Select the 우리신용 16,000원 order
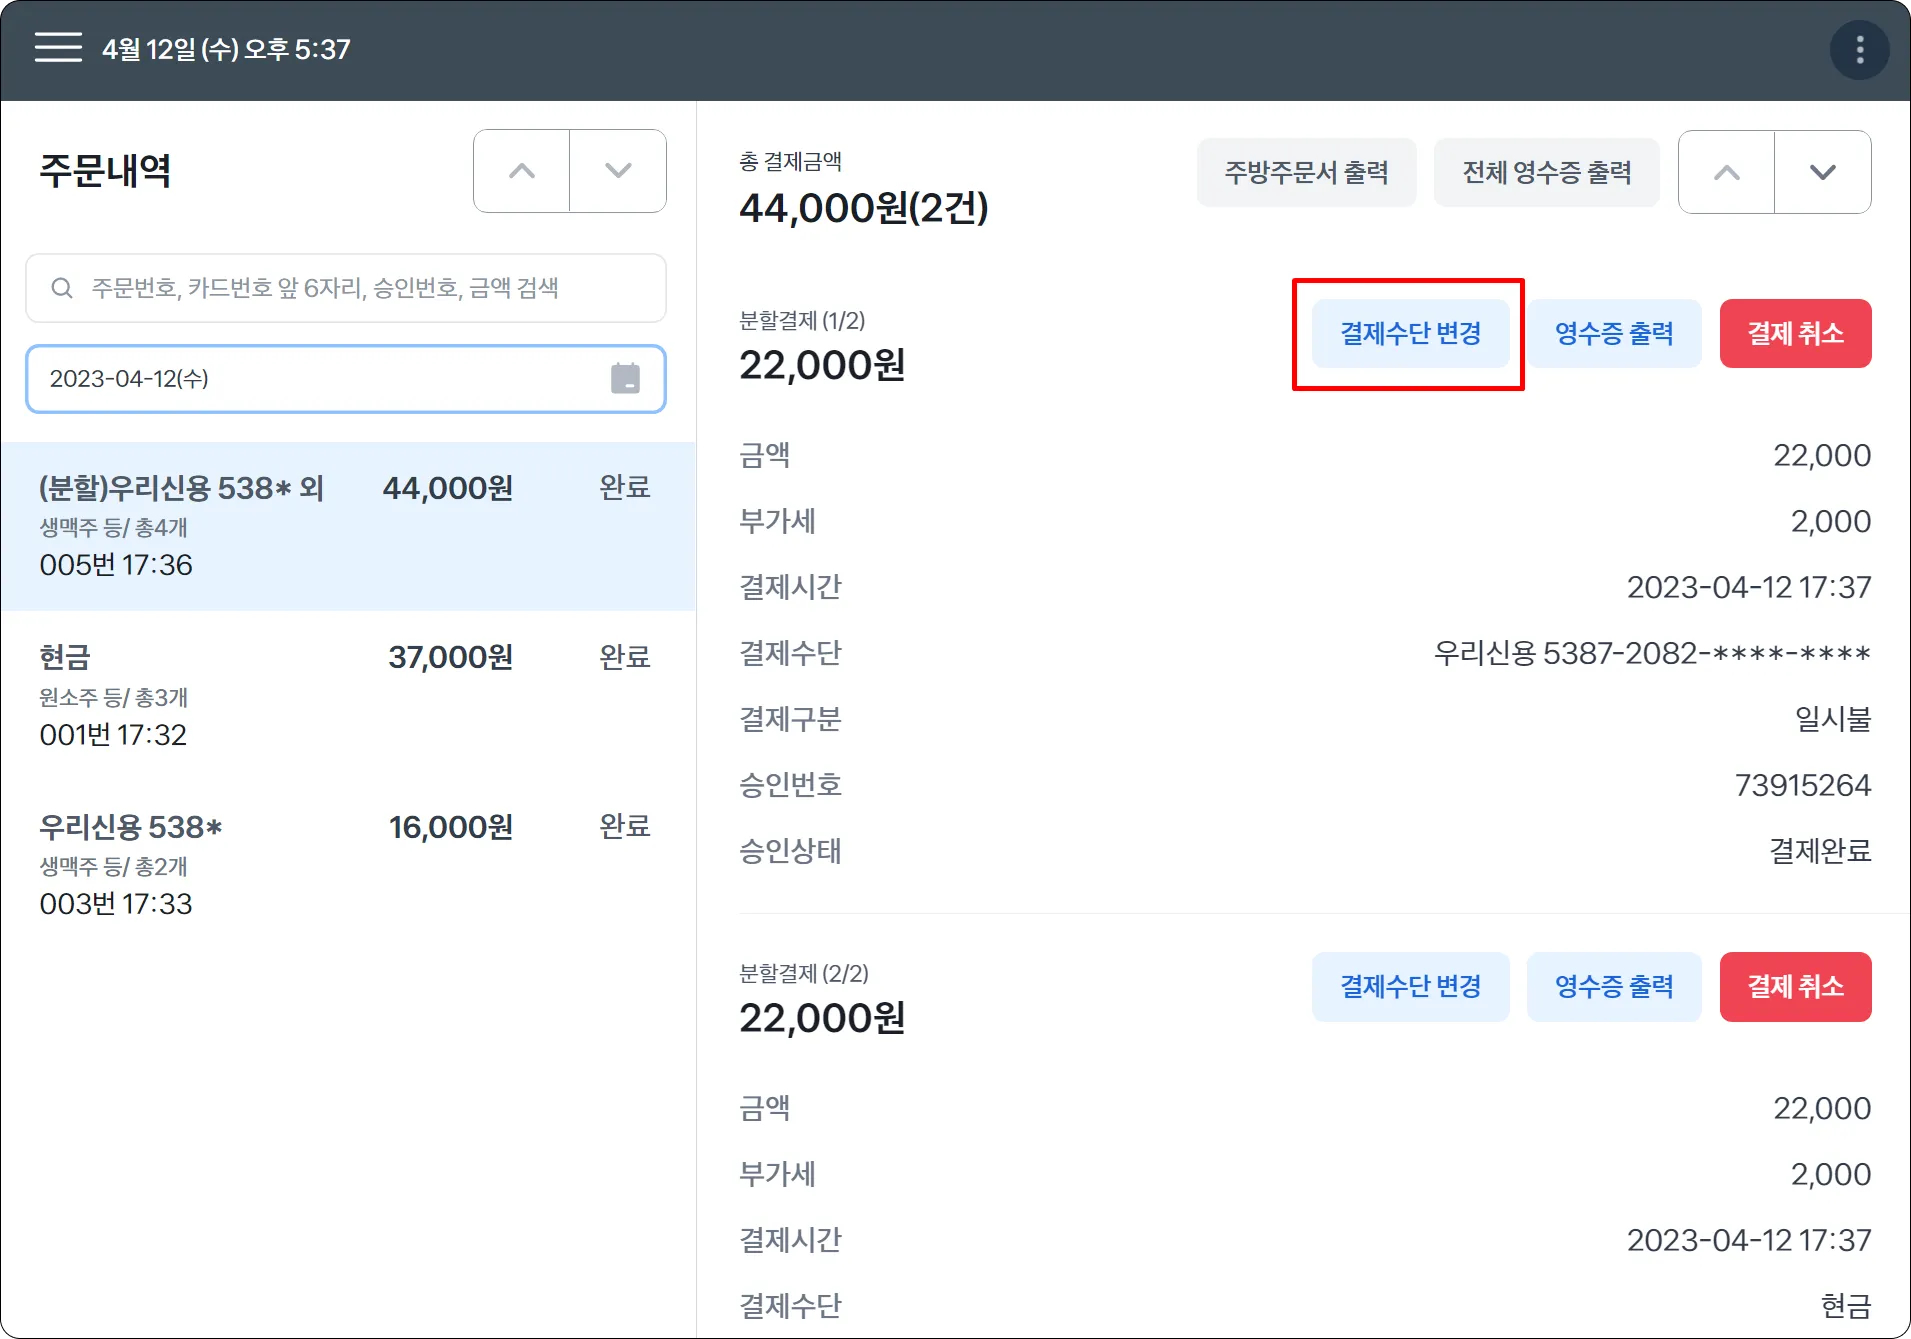 (347, 865)
